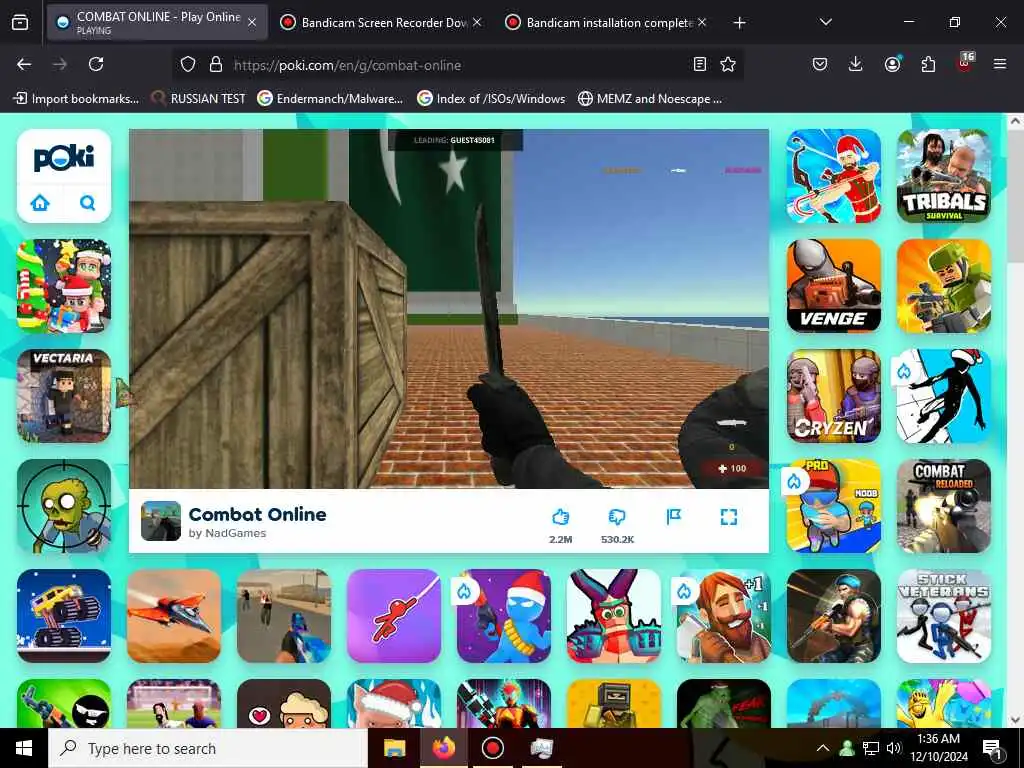Screen dimensions: 1024x768
Task: Open Bandicam recorder taskbar icon
Action: (492, 748)
